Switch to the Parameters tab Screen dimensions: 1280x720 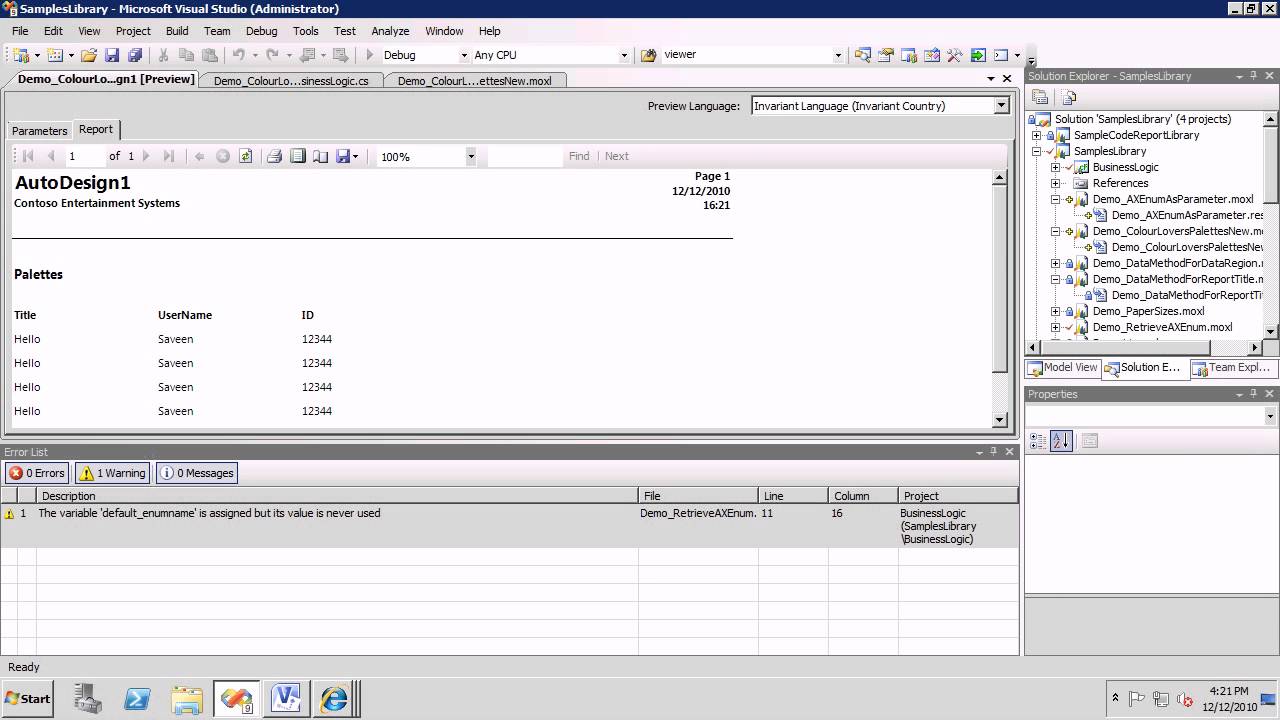tap(40, 130)
